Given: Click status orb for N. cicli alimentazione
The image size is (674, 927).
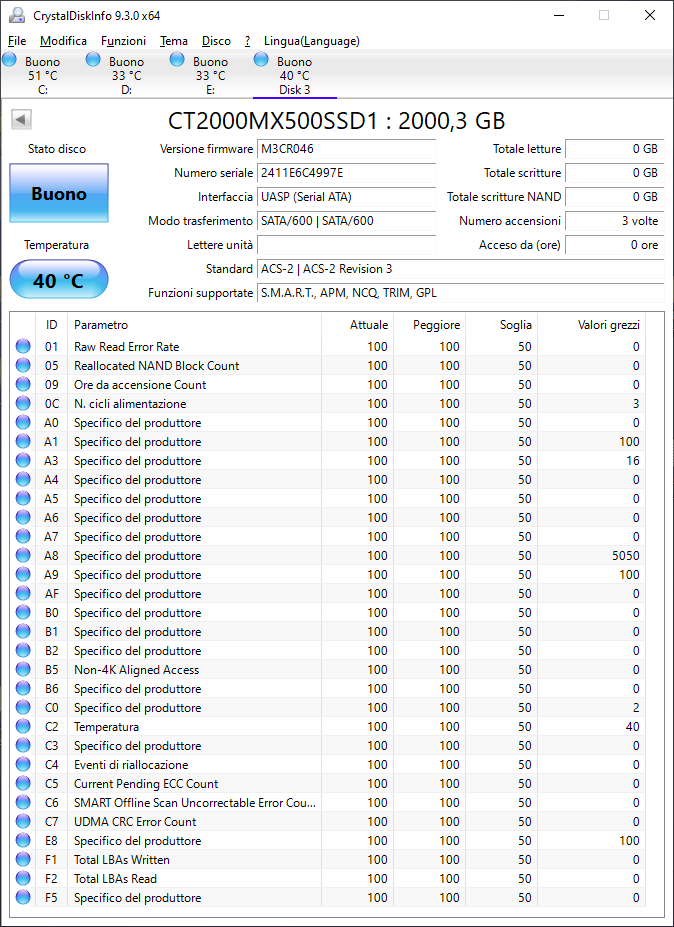Looking at the screenshot, I should click(23, 404).
